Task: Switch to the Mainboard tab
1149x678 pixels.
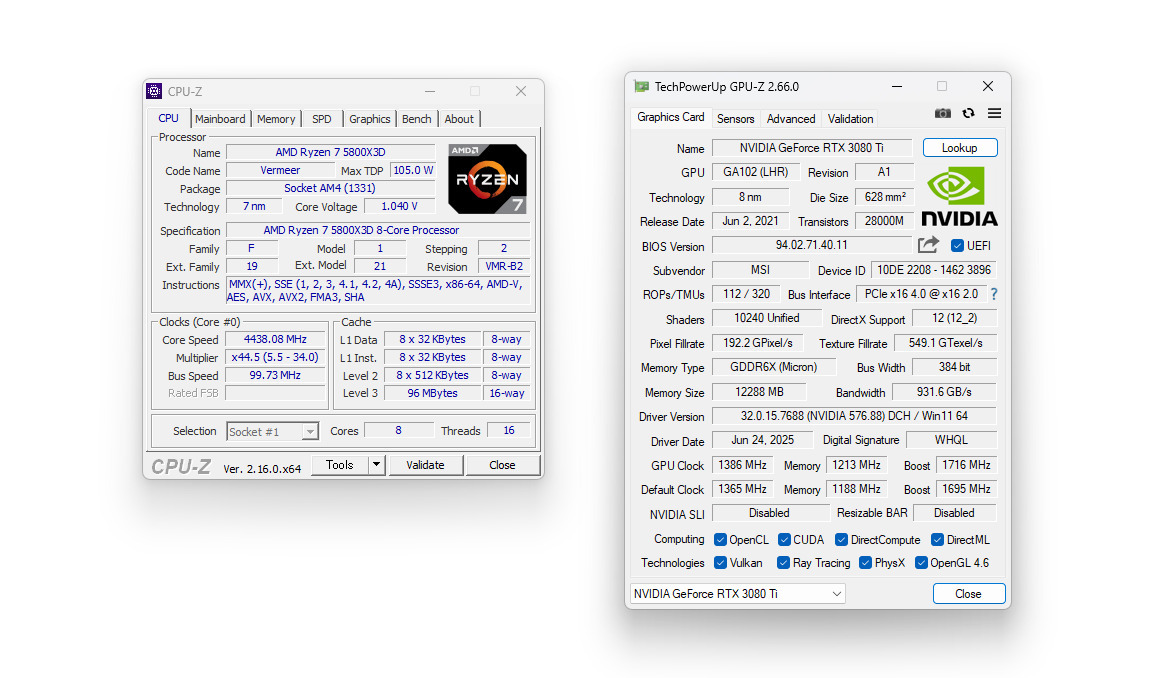Action: point(221,119)
